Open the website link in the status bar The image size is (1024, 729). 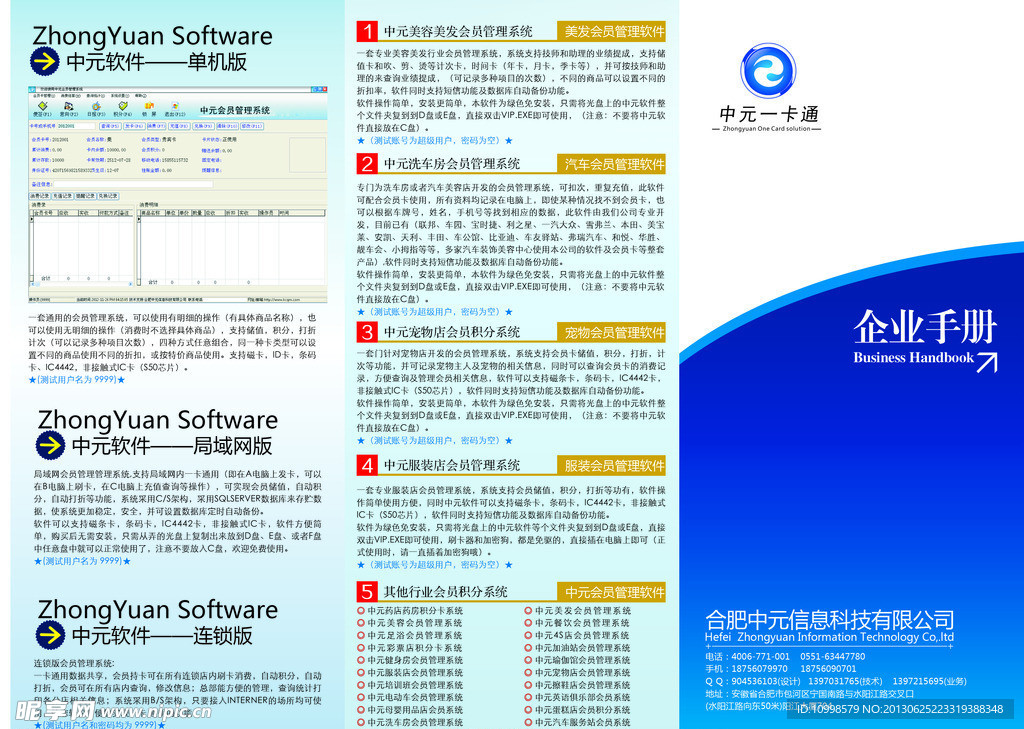pos(283,298)
